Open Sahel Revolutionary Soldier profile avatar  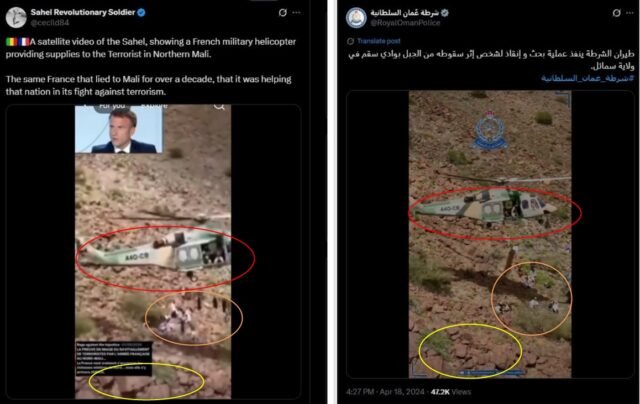tap(16, 17)
